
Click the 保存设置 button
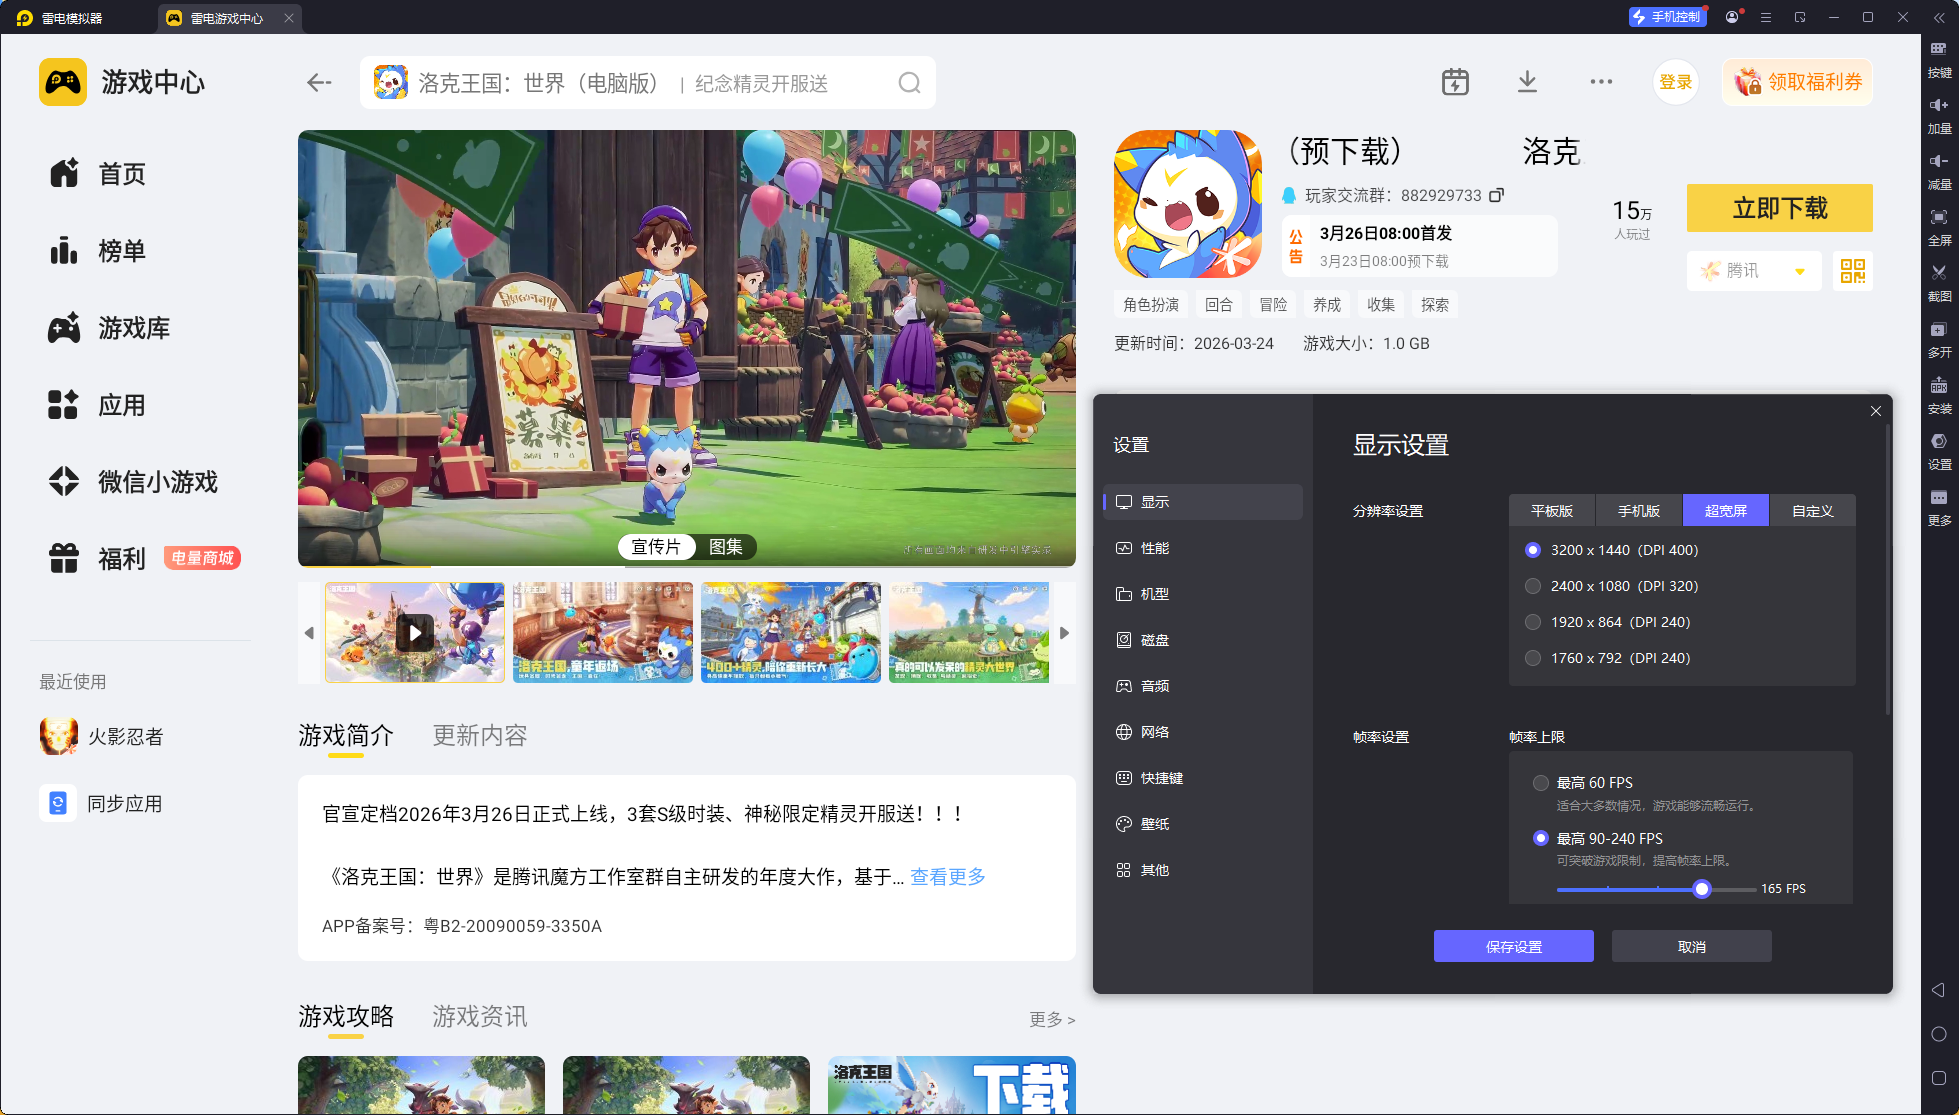click(1513, 946)
